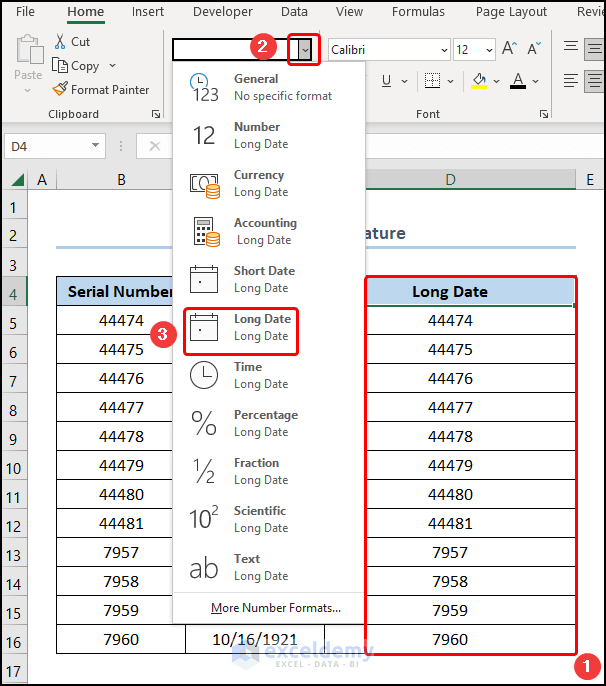Expand the underline style arrow
The image size is (606, 686).
(404, 81)
